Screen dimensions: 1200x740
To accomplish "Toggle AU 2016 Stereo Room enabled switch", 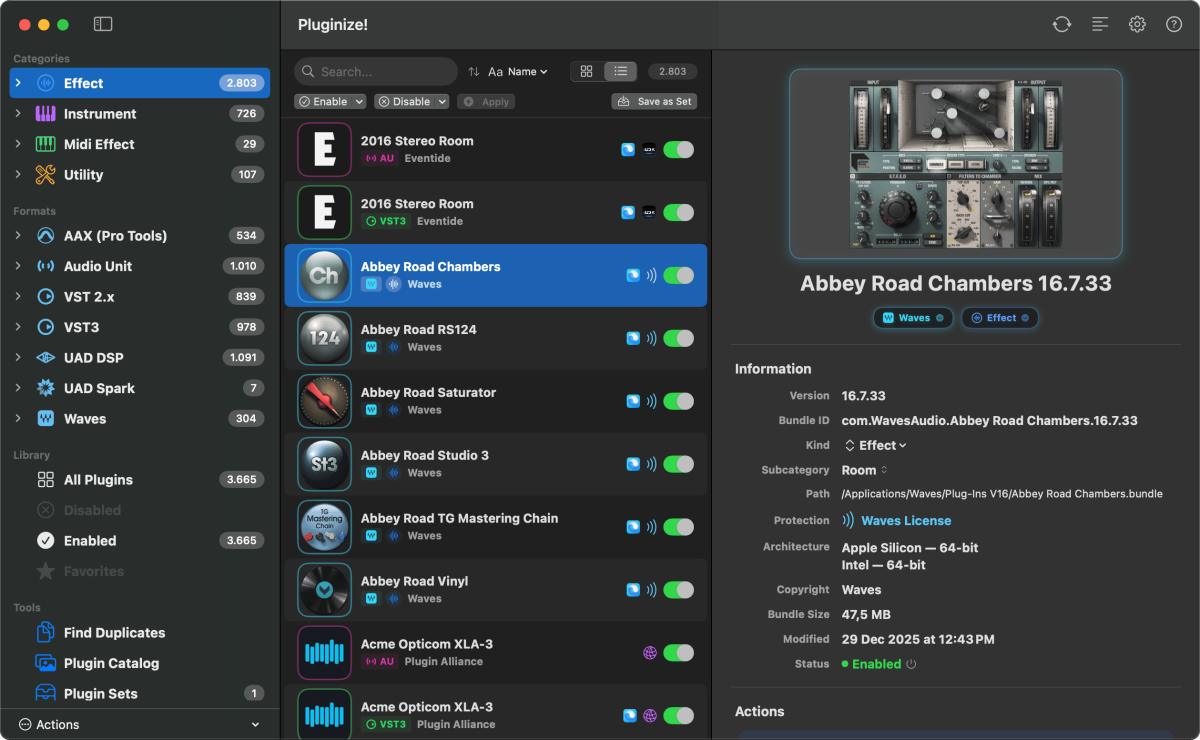I will [678, 150].
